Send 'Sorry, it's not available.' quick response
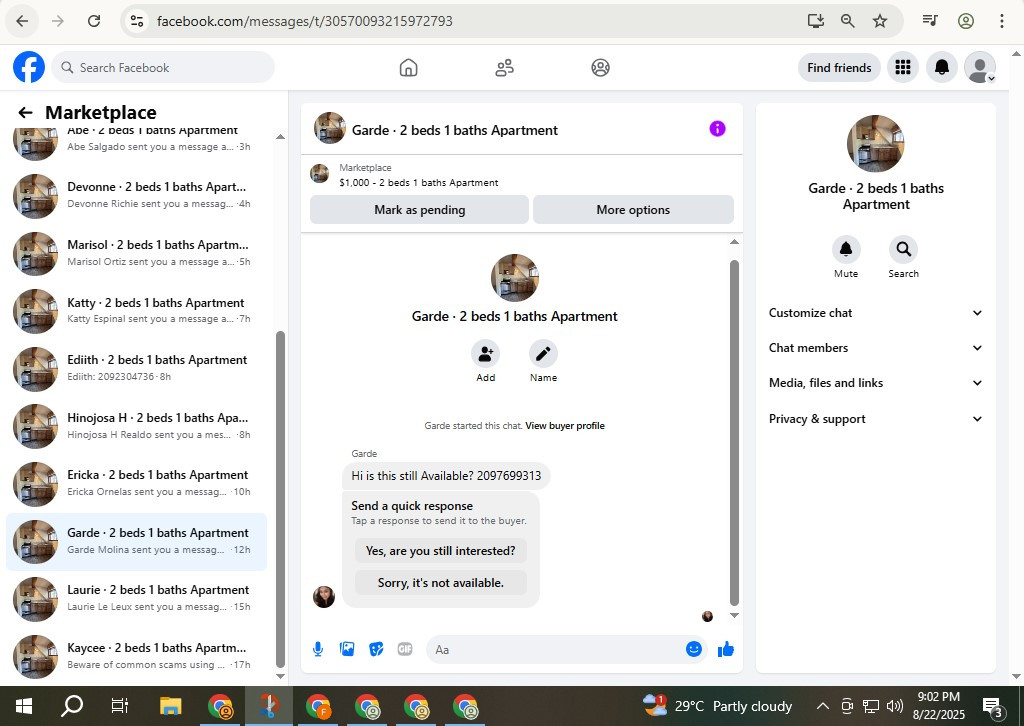 point(441,582)
